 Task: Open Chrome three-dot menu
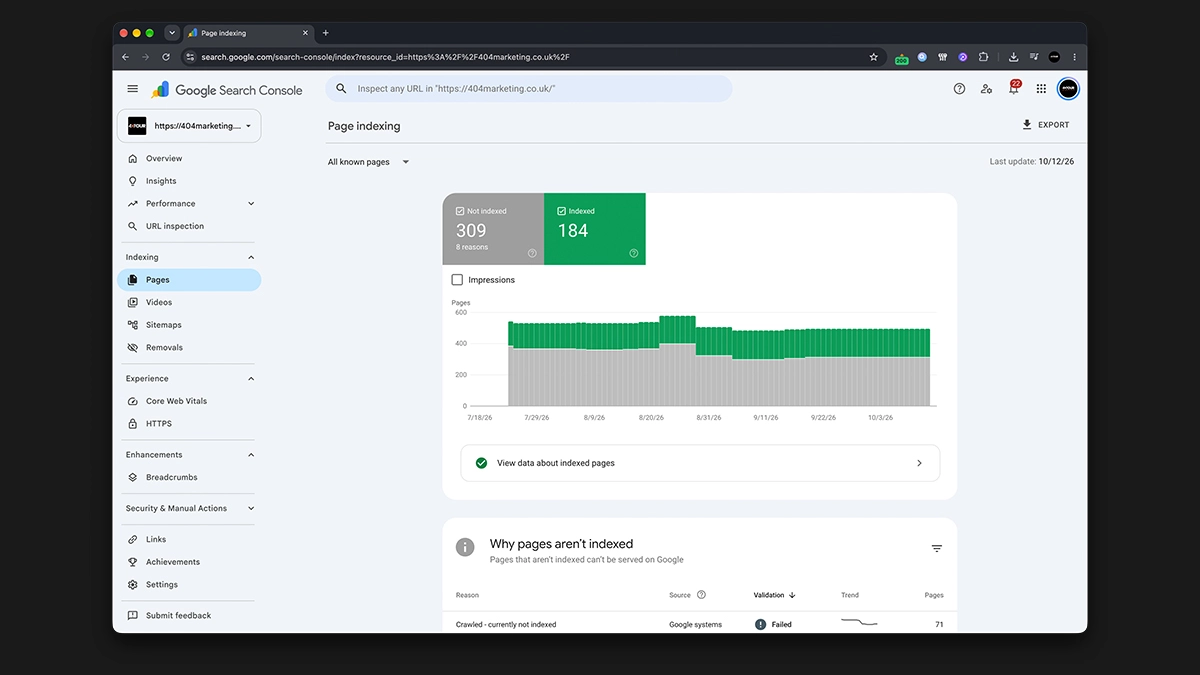click(x=1075, y=57)
